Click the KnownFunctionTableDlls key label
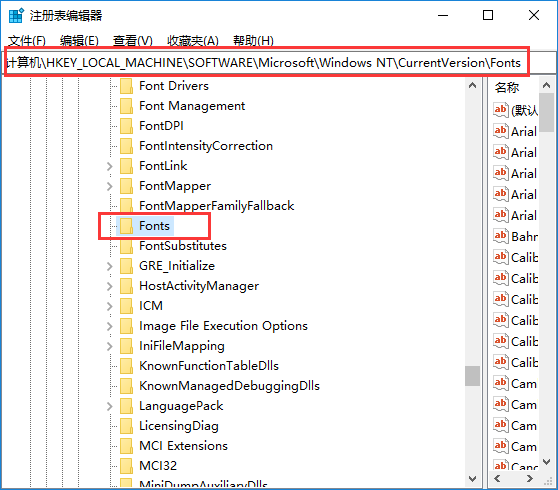This screenshot has width=558, height=490. pyautogui.click(x=209, y=366)
